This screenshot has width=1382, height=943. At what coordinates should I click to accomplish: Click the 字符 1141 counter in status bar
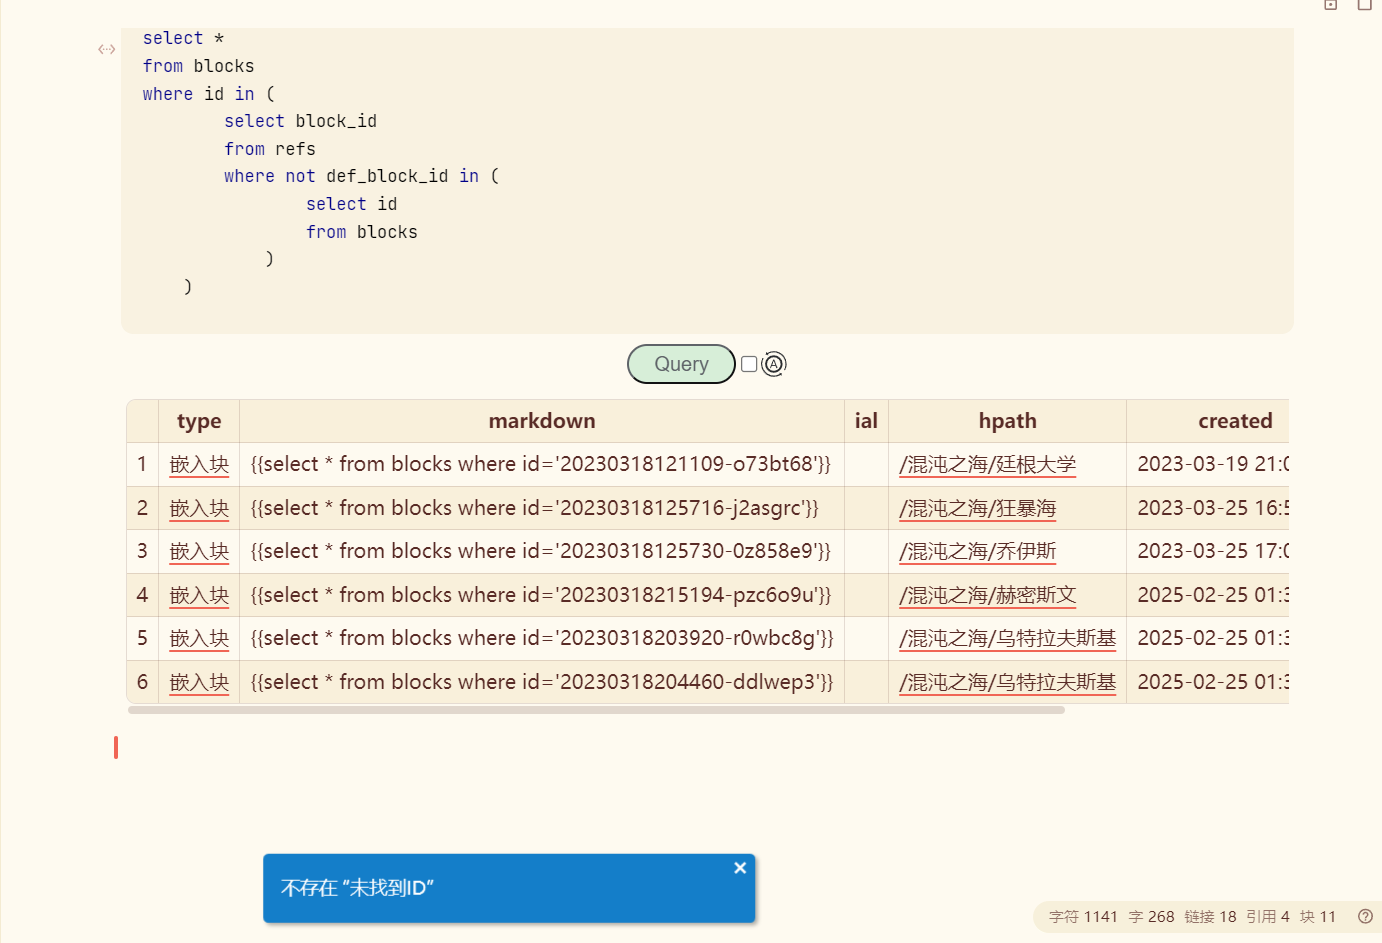[1083, 917]
